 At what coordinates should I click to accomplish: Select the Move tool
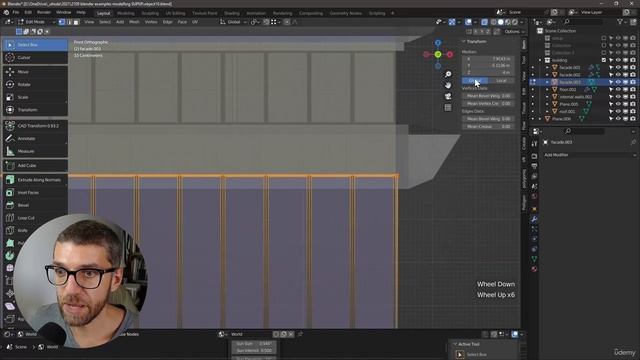pos(35,72)
